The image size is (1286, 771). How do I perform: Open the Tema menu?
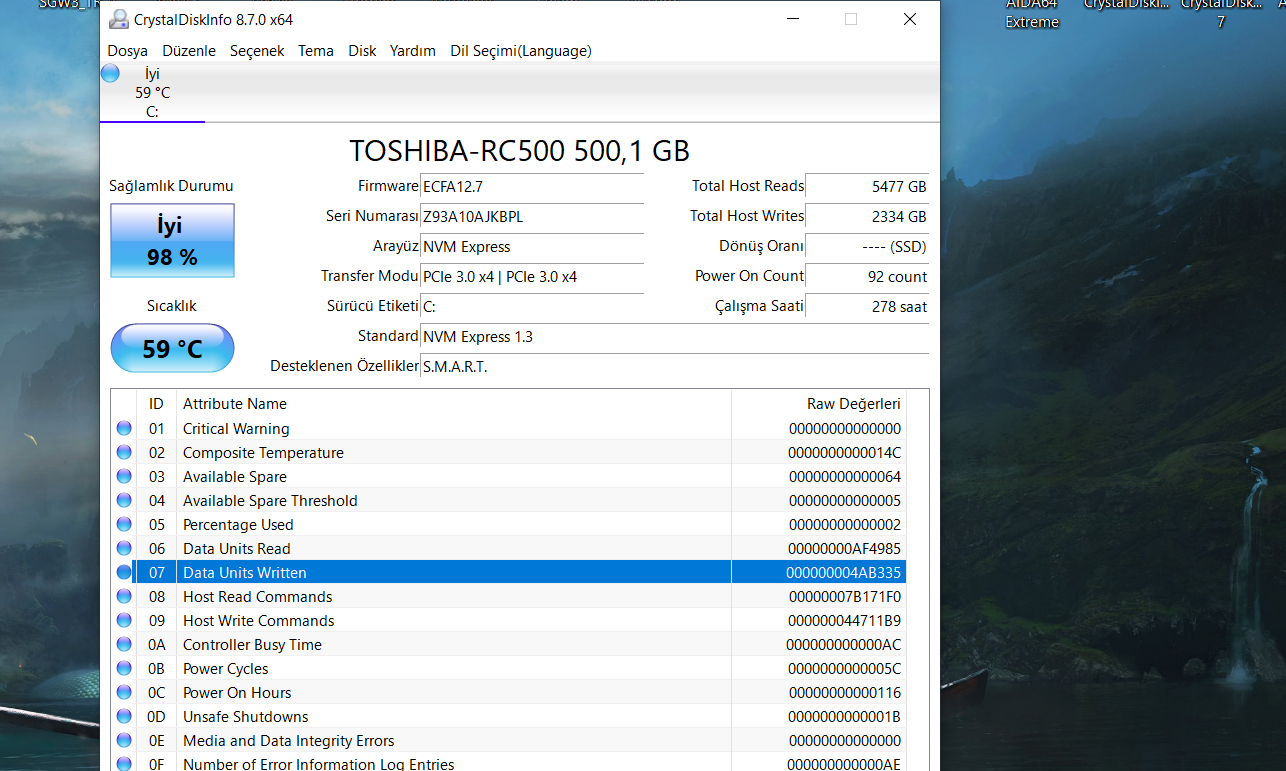point(316,51)
